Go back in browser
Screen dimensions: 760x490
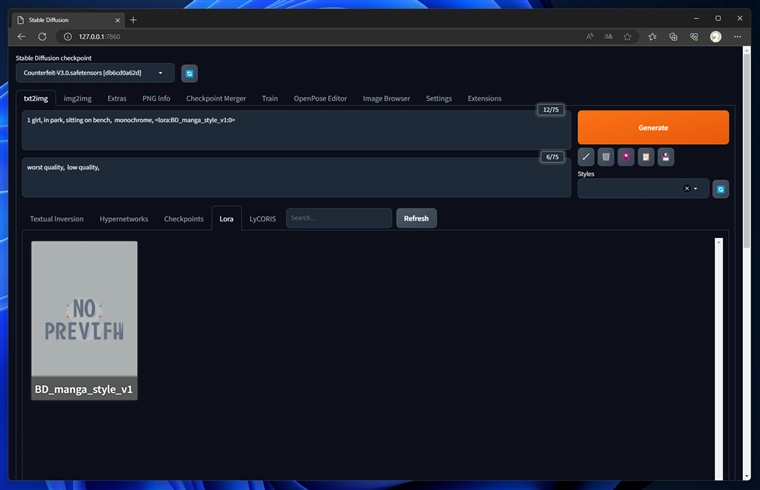[x=21, y=36]
